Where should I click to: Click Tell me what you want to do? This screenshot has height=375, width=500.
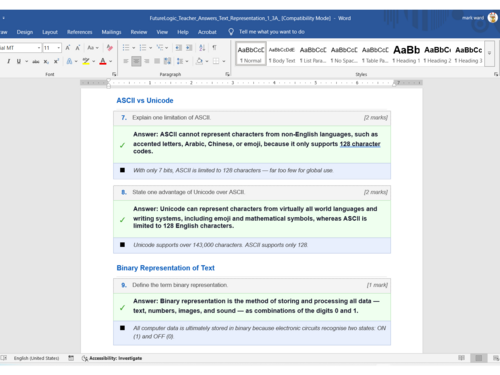272,32
